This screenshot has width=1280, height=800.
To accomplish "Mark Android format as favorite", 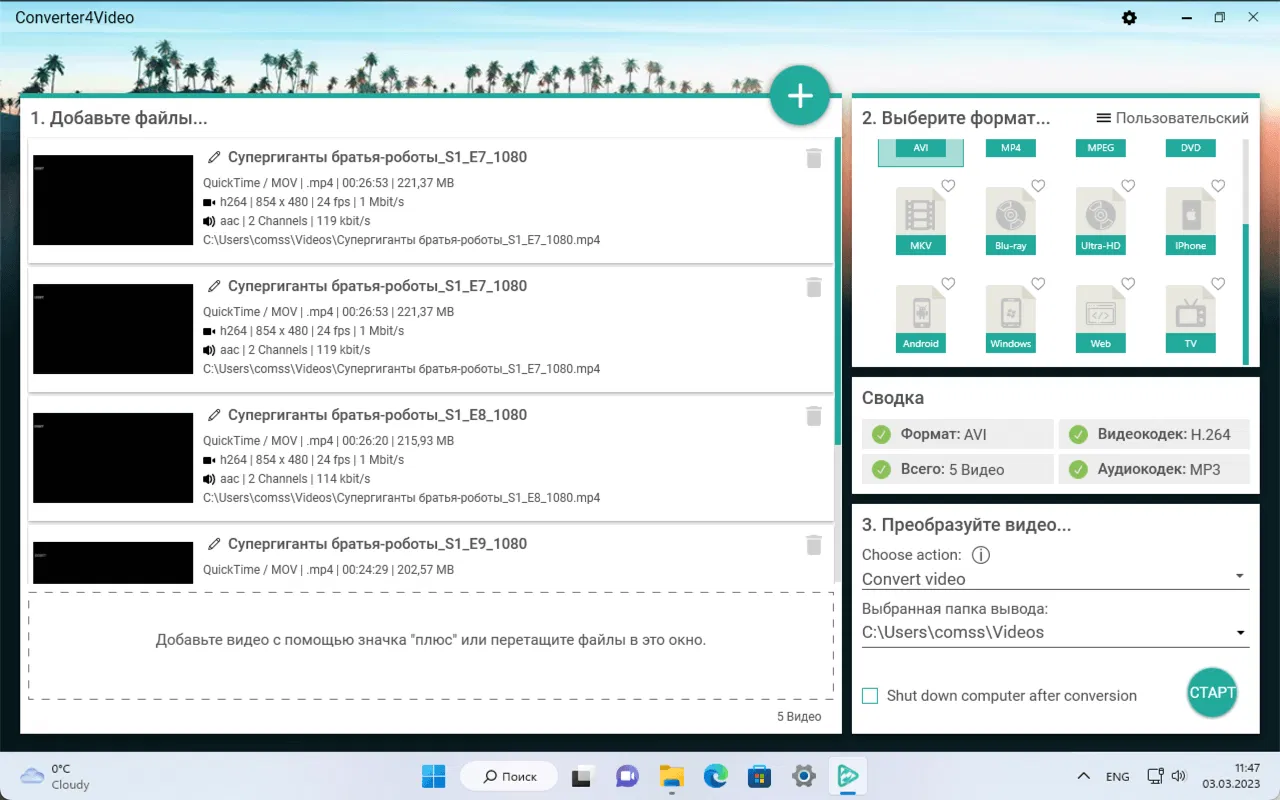I will (948, 284).
